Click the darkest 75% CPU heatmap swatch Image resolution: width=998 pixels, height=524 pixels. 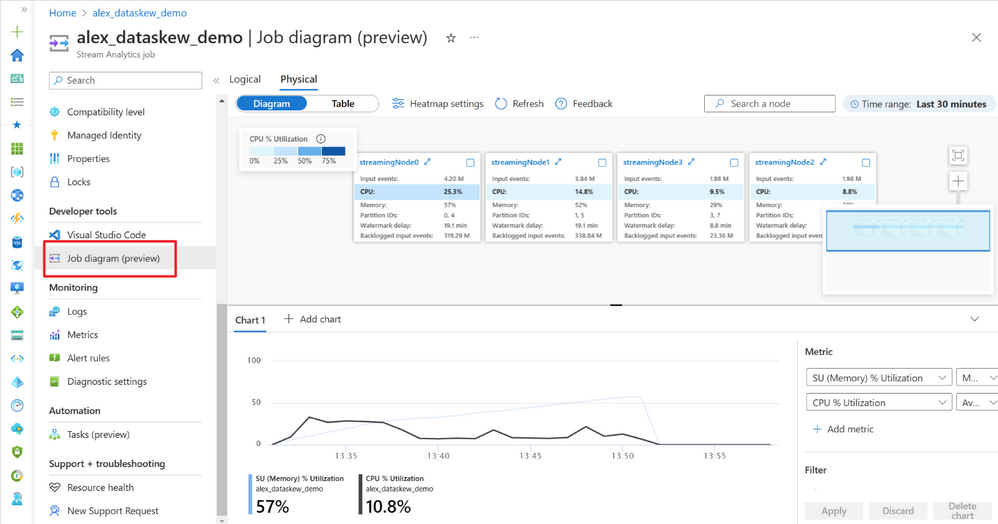coord(334,152)
